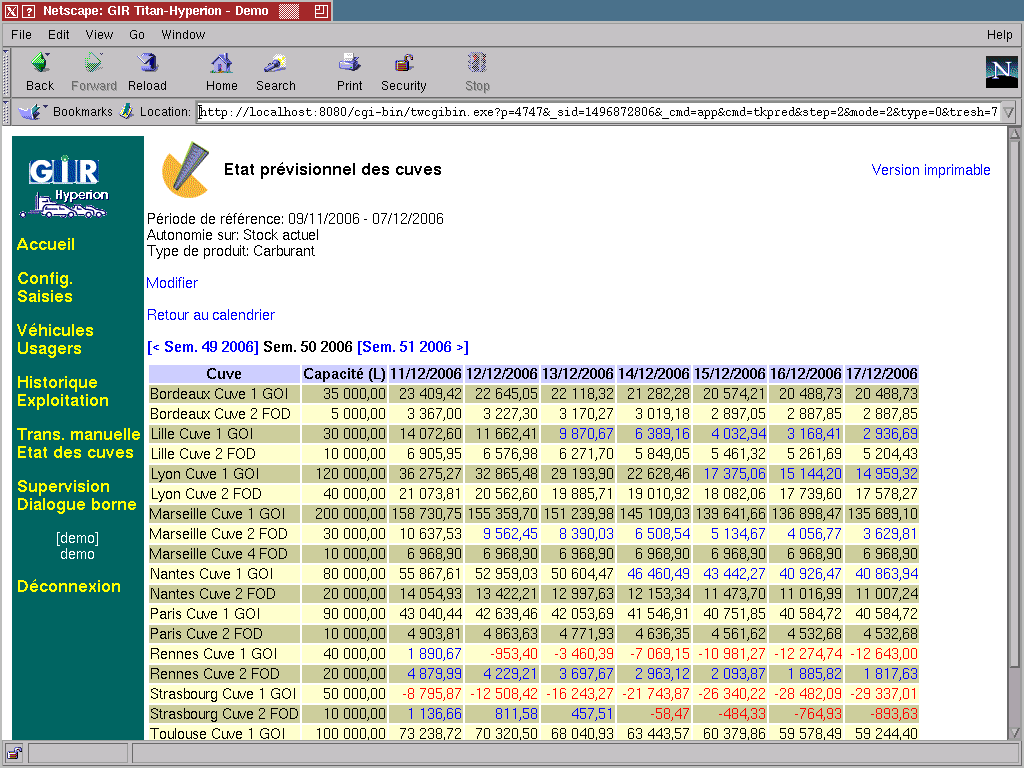Screen dimensions: 1024x768
Task: Open the Go menu
Action: point(136,35)
